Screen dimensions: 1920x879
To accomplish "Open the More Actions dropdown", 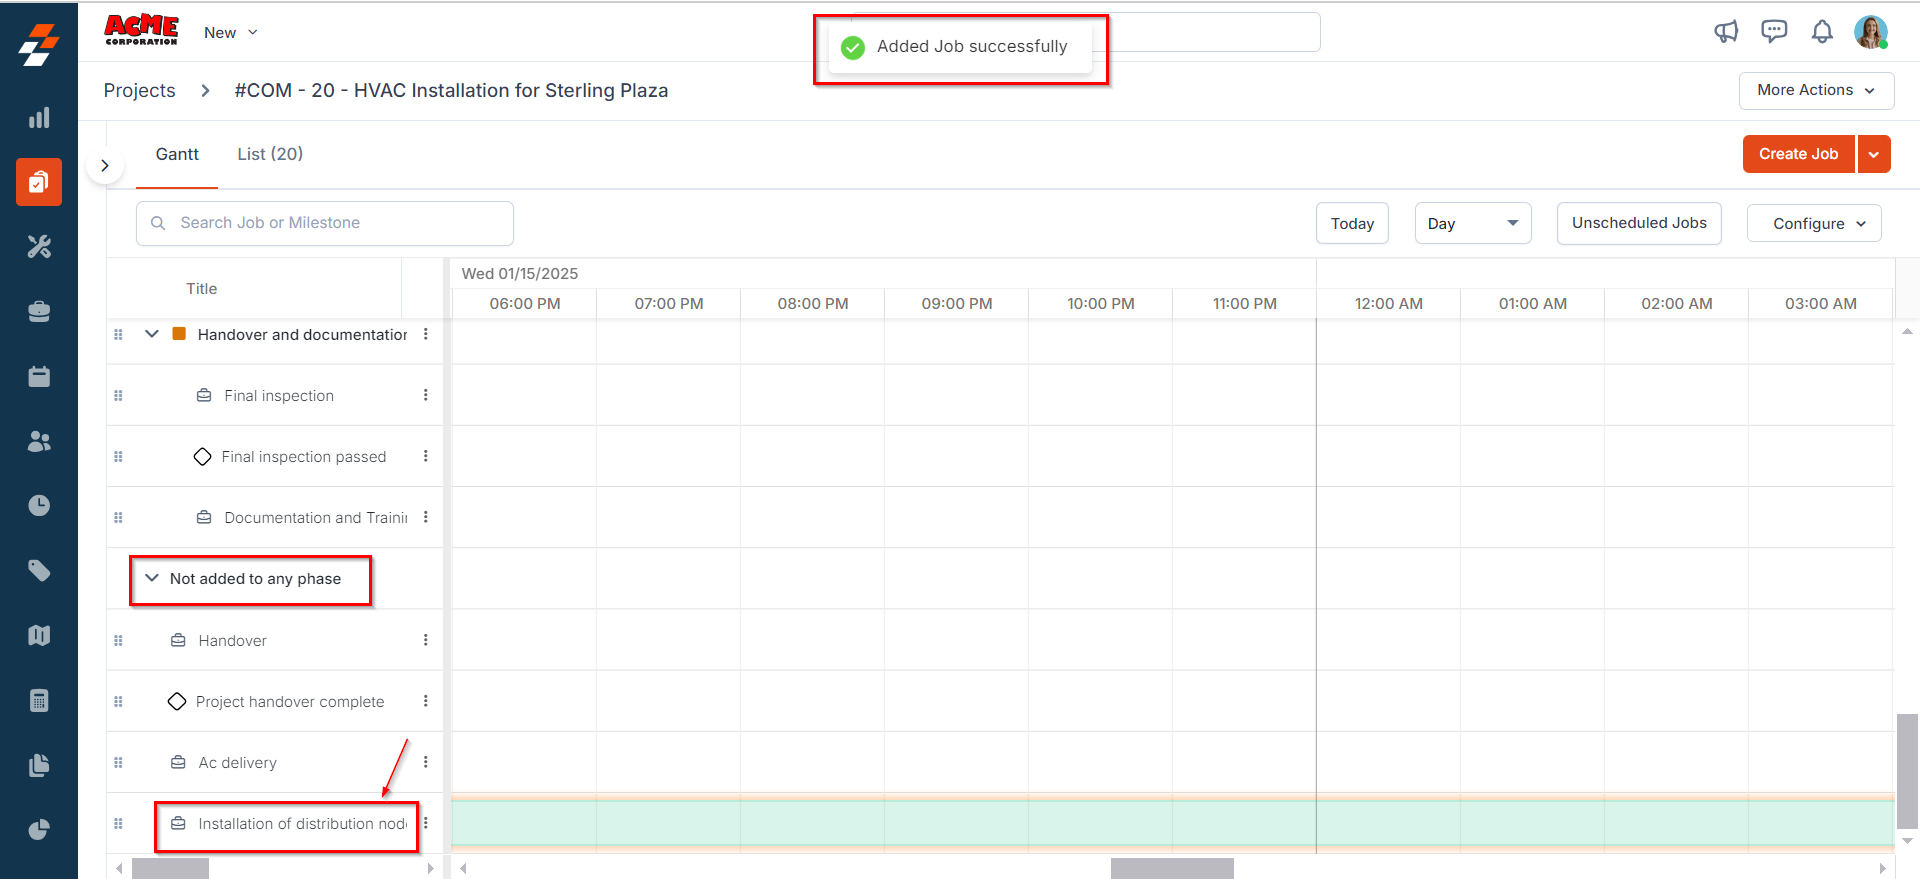I will 1815,90.
